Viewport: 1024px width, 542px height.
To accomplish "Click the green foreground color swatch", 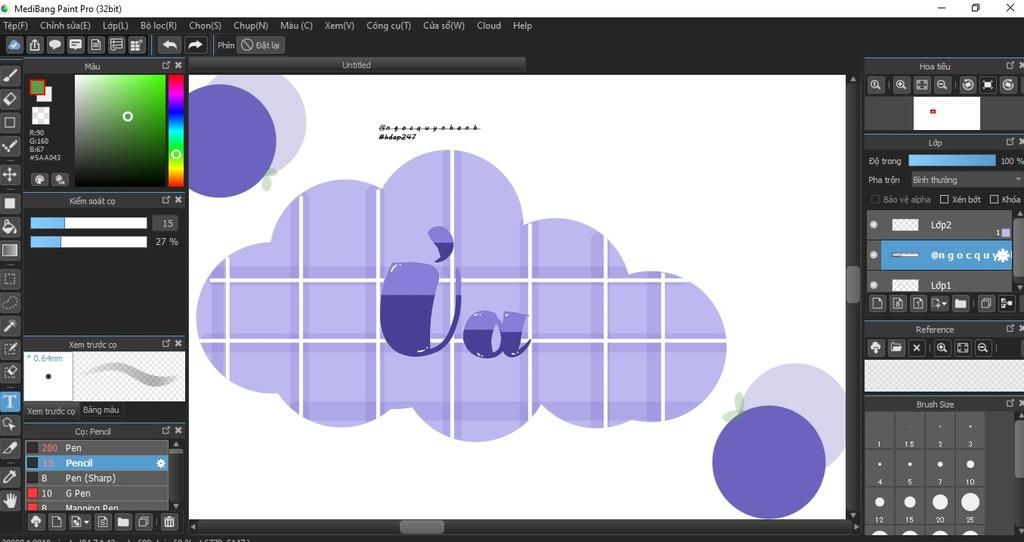I will (37, 88).
